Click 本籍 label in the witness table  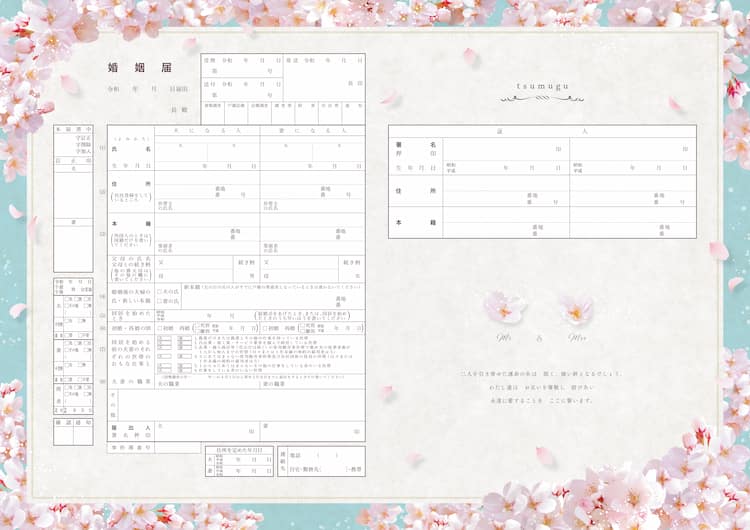(x=415, y=222)
